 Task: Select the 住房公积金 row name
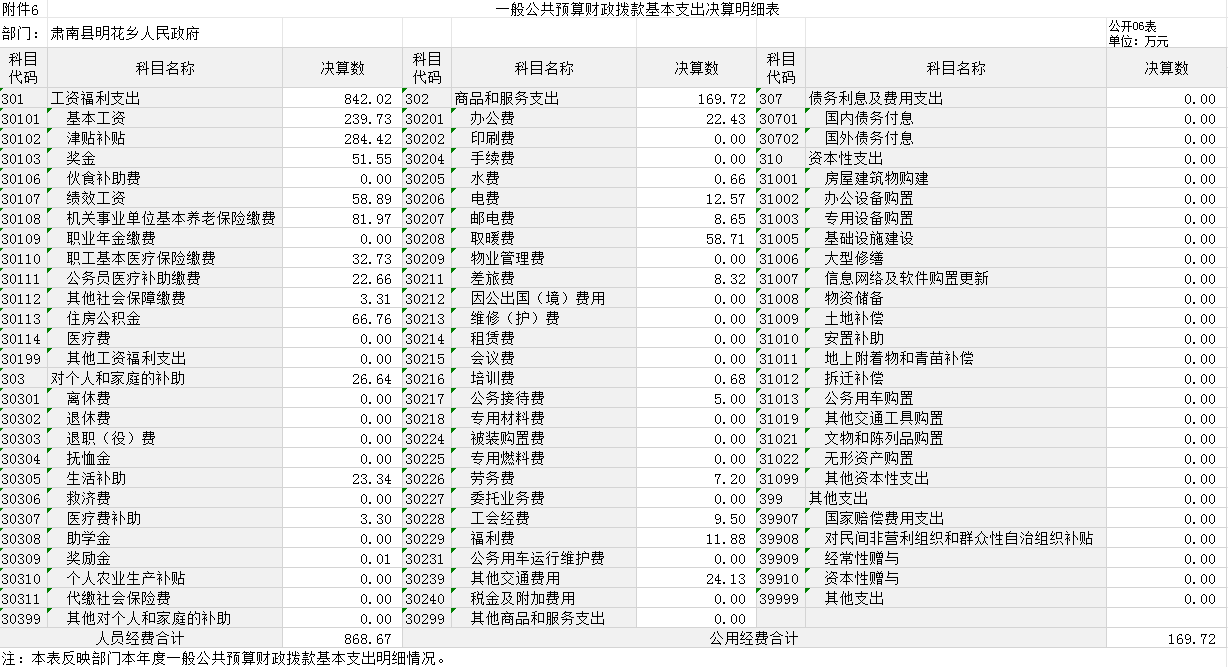165,318
